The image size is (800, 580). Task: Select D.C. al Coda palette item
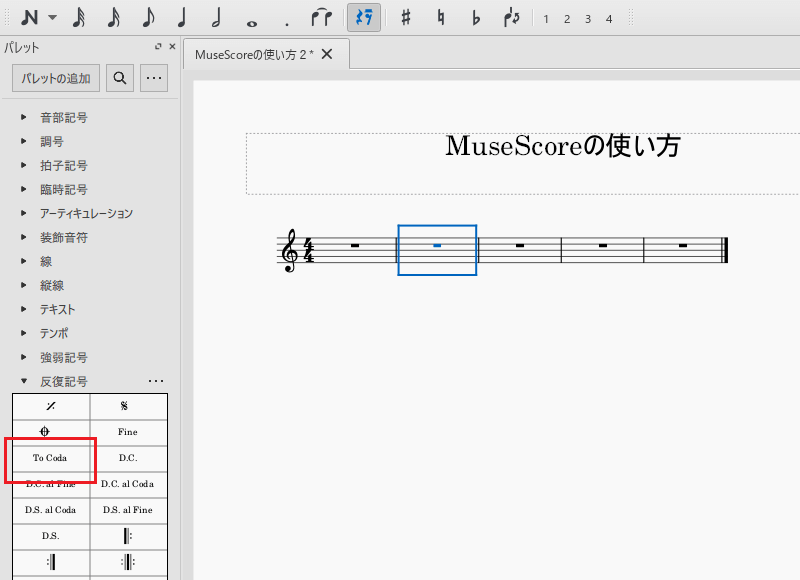tap(129, 484)
